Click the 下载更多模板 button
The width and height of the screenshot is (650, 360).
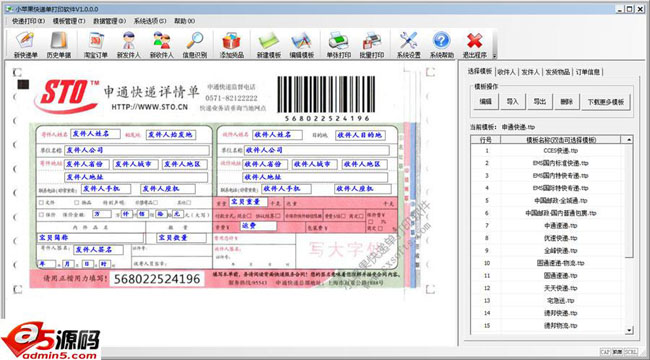pos(606,102)
